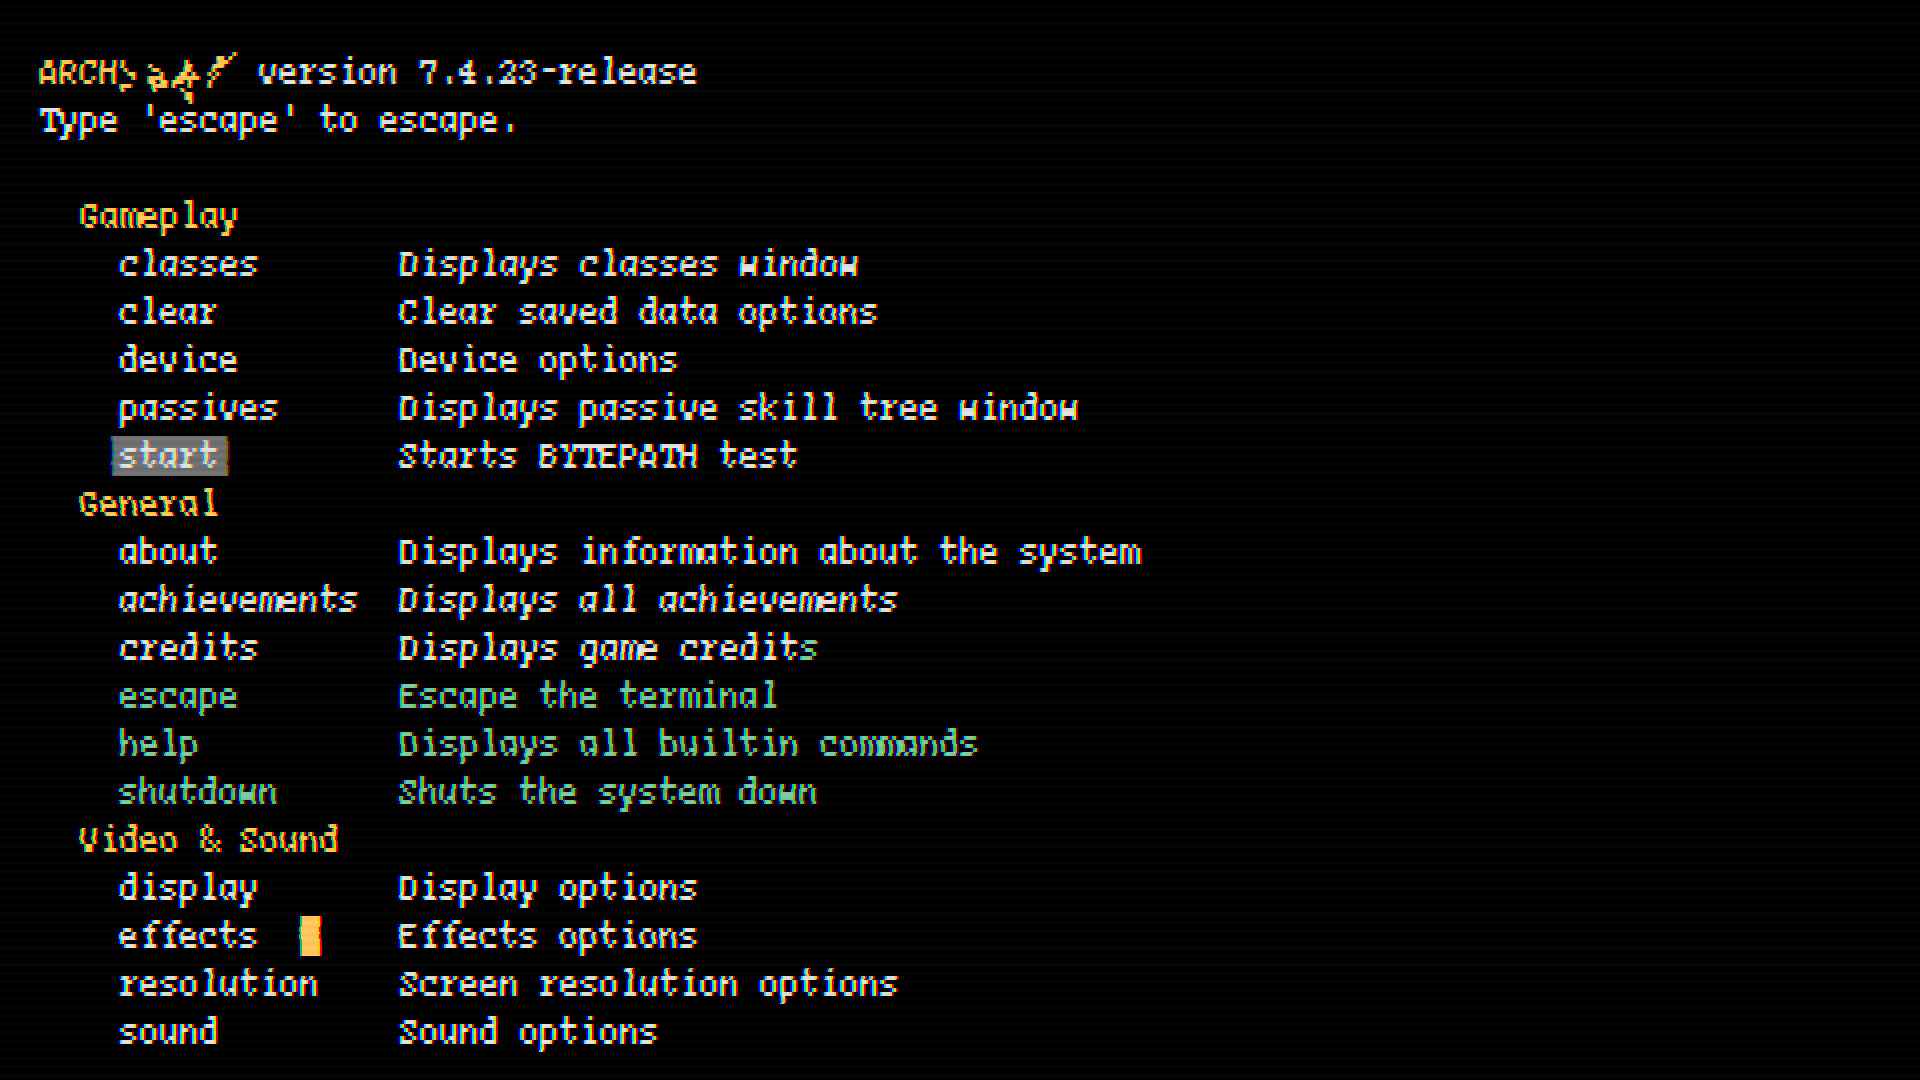Image resolution: width=1920 pixels, height=1080 pixels.
Task: Click the device options command
Action: click(x=178, y=360)
